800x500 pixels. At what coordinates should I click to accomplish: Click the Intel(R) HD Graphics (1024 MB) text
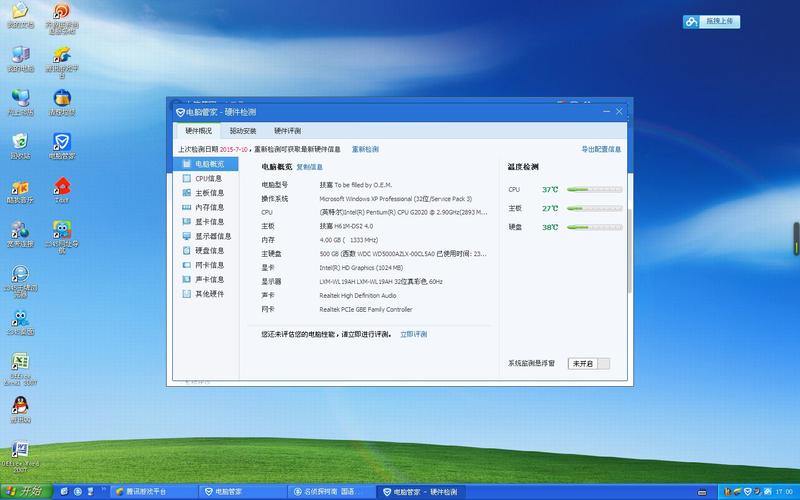[361, 267]
